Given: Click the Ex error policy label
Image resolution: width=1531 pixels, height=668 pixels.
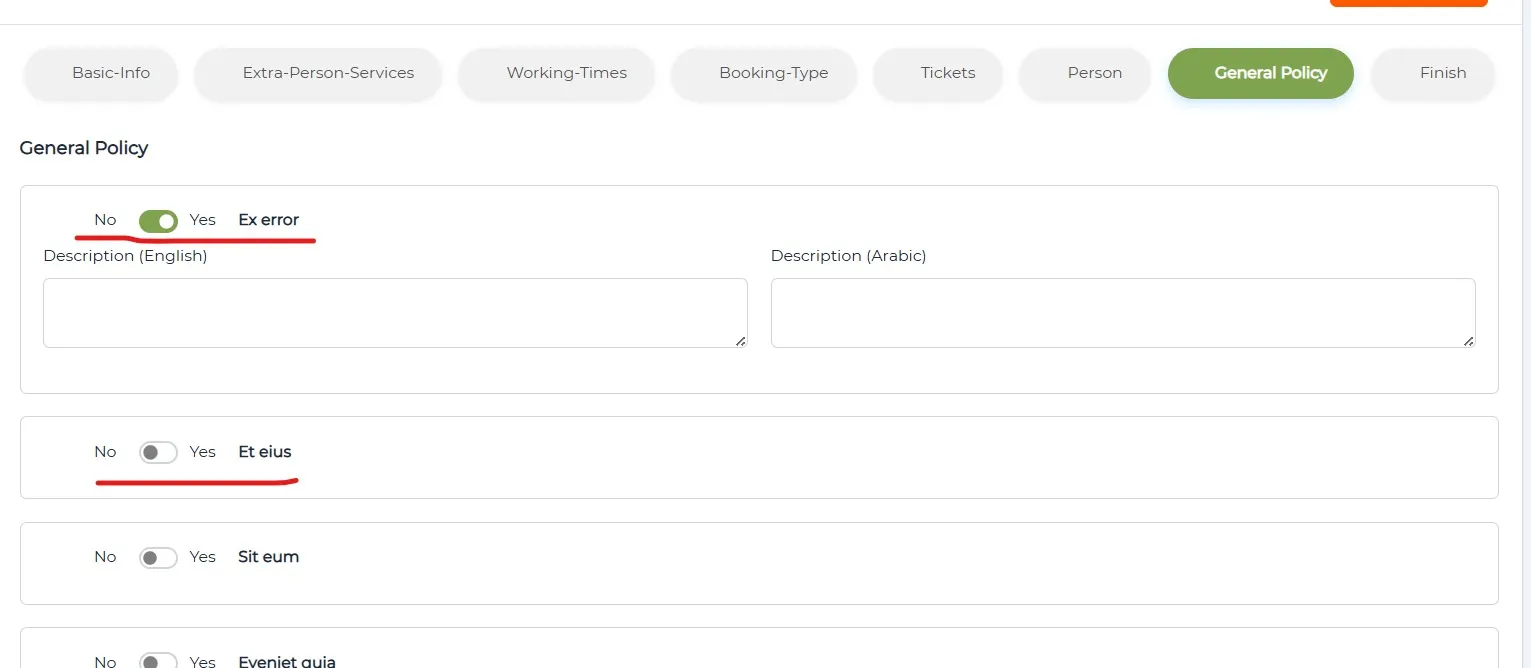Looking at the screenshot, I should [268, 220].
